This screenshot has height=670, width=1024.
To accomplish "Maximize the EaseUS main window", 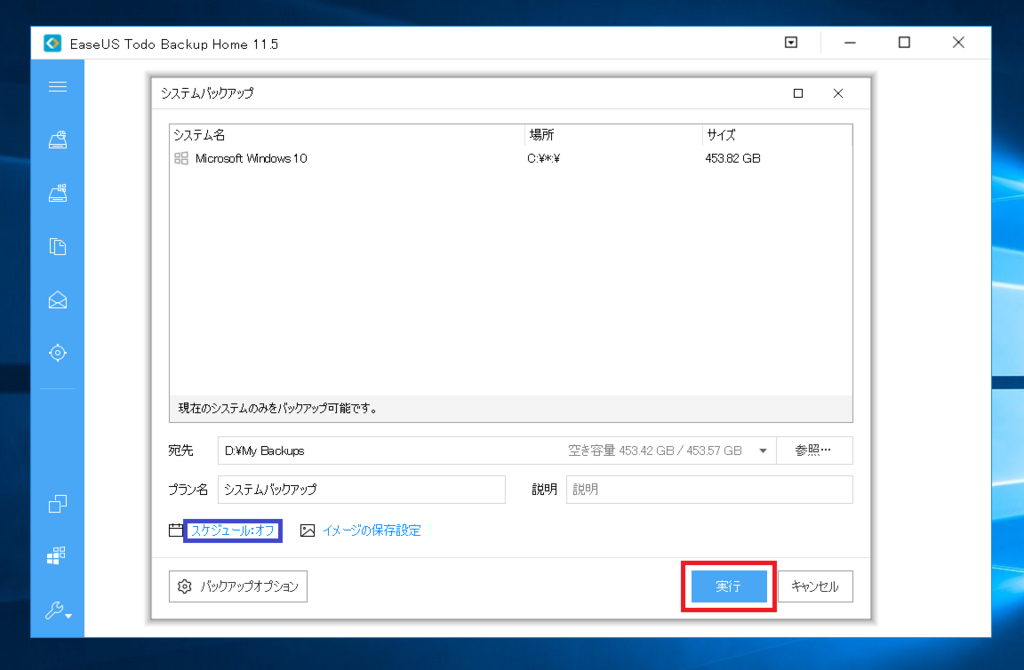I will (x=904, y=42).
